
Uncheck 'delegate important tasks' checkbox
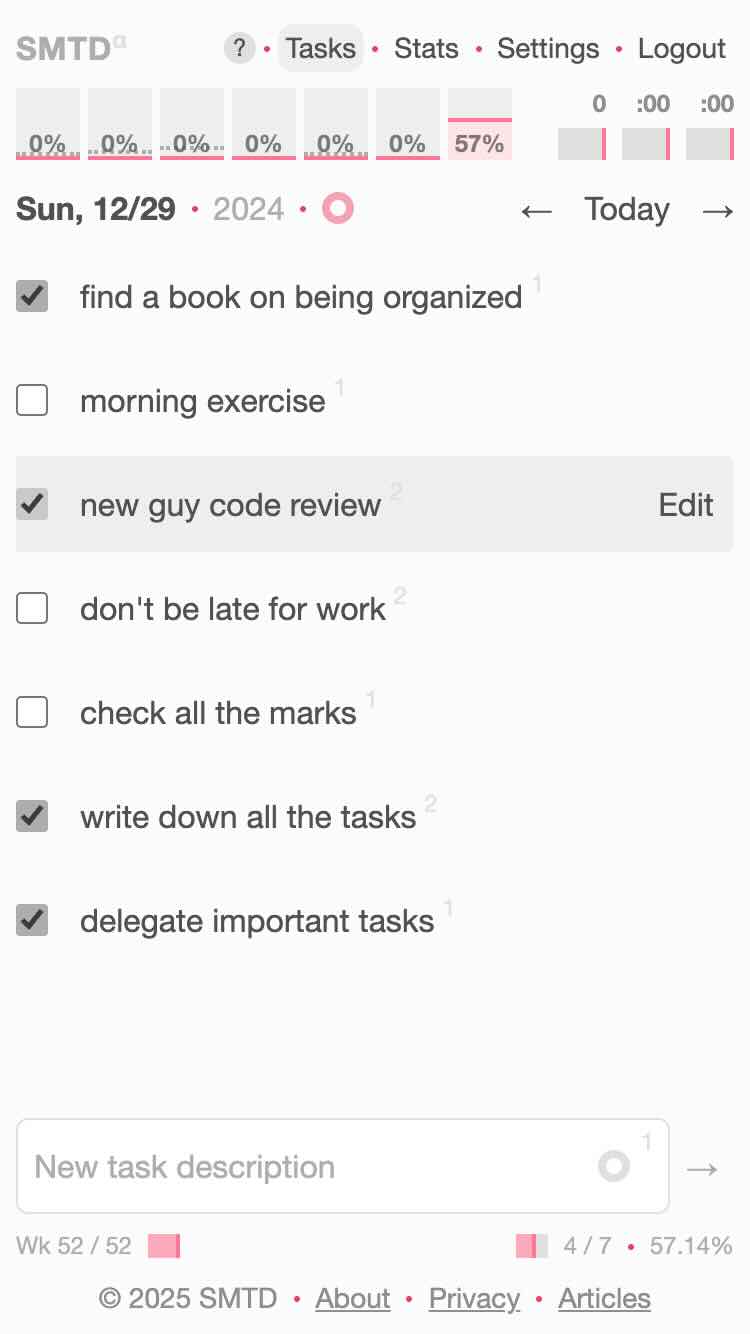(x=32, y=921)
